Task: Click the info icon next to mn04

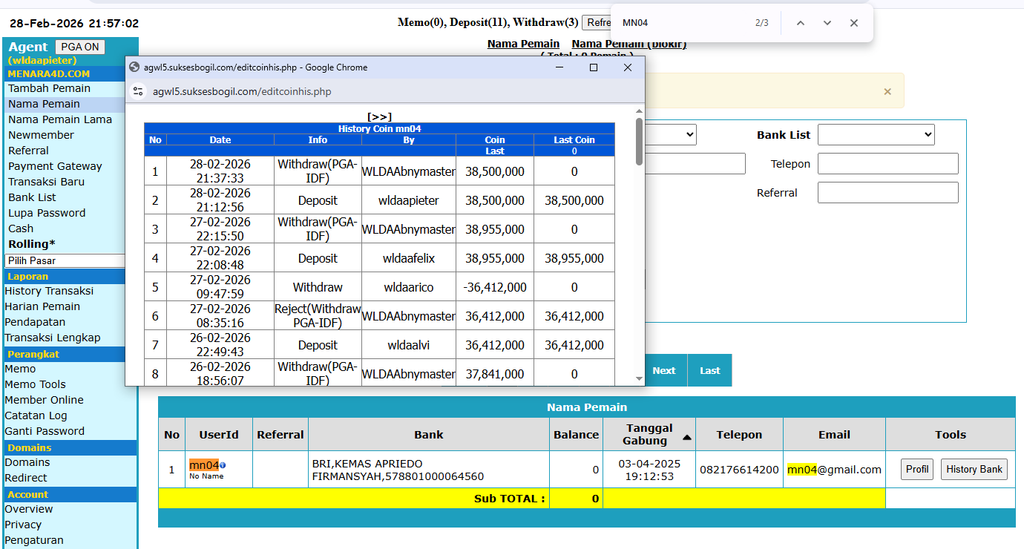Action: 223,465
